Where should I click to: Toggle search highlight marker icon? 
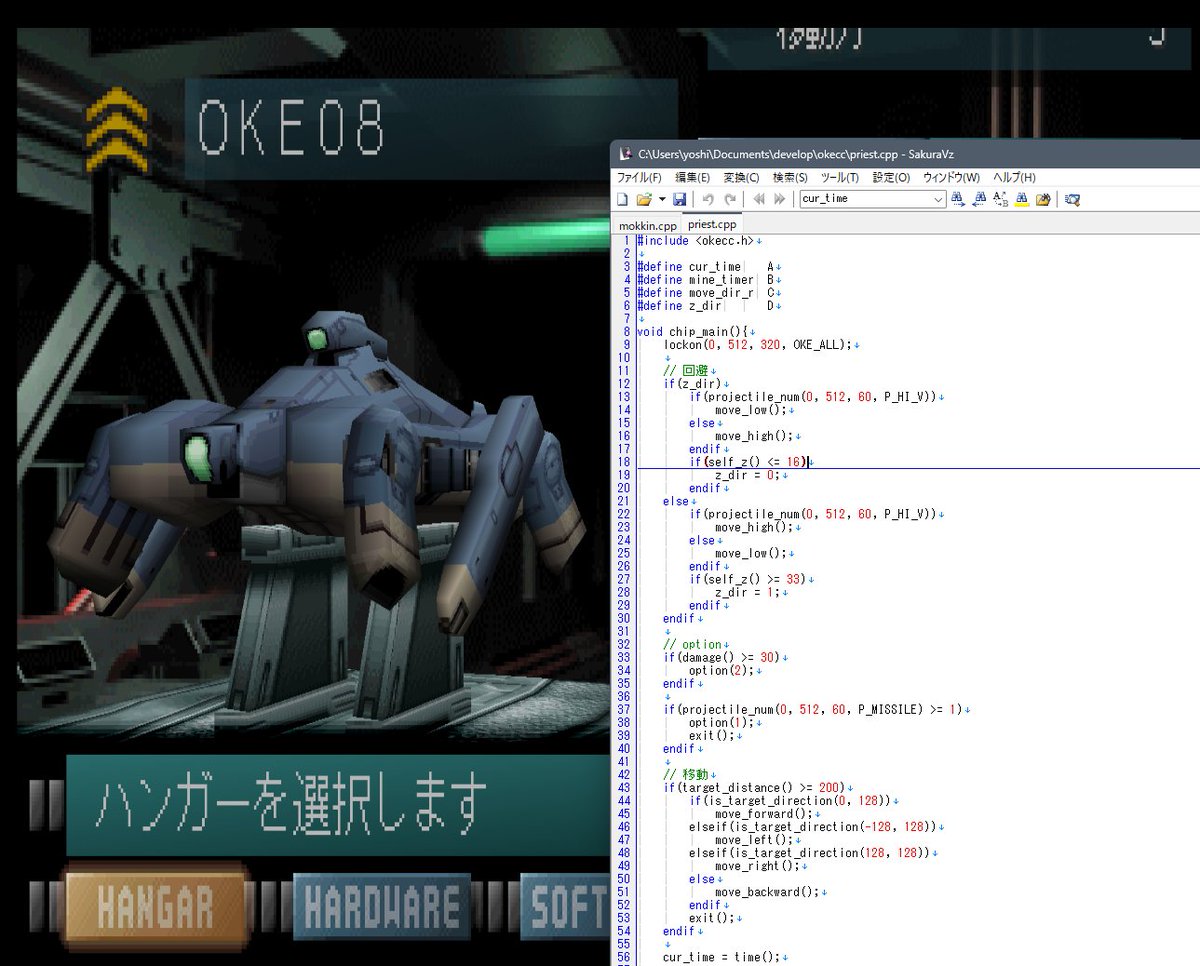pos(1022,199)
